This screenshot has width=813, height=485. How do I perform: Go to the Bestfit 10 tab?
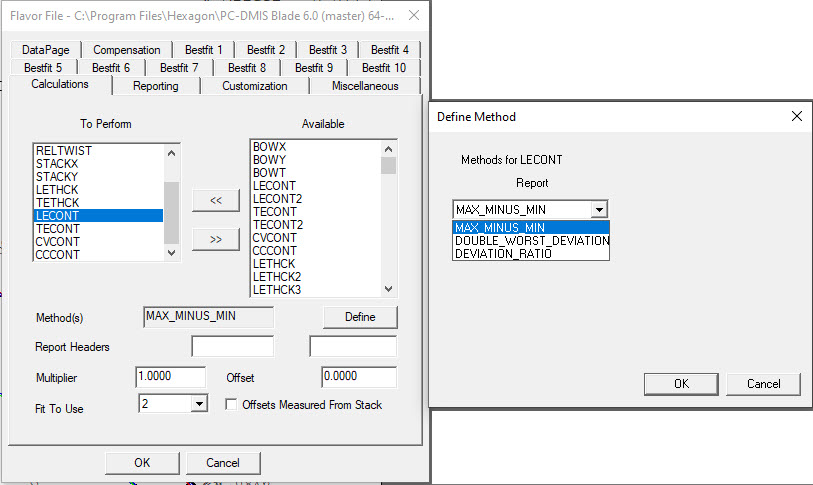coord(384,68)
